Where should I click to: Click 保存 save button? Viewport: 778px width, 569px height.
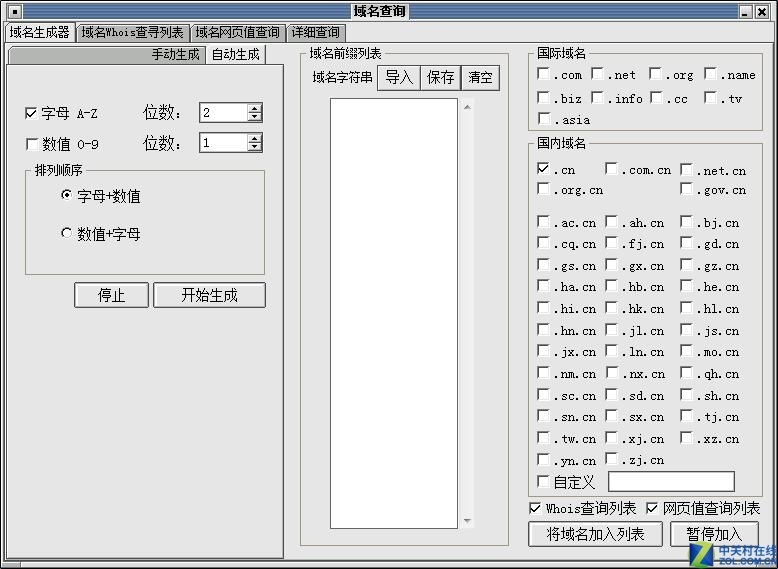point(441,78)
